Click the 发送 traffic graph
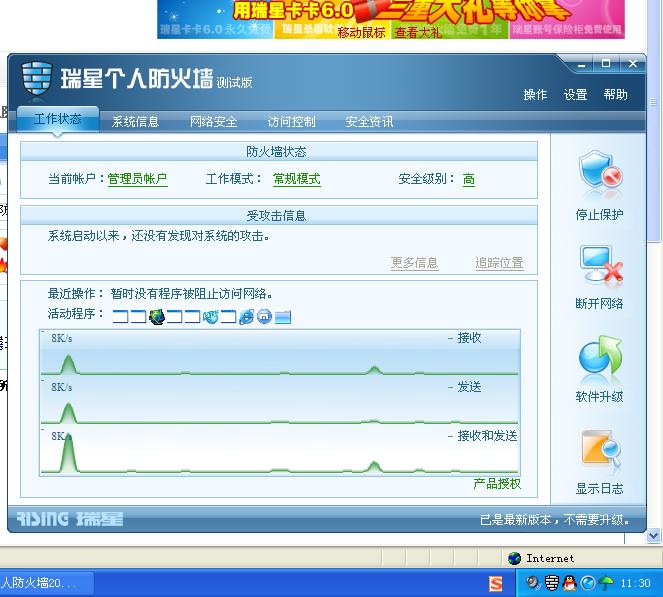This screenshot has width=663, height=597. pos(279,401)
